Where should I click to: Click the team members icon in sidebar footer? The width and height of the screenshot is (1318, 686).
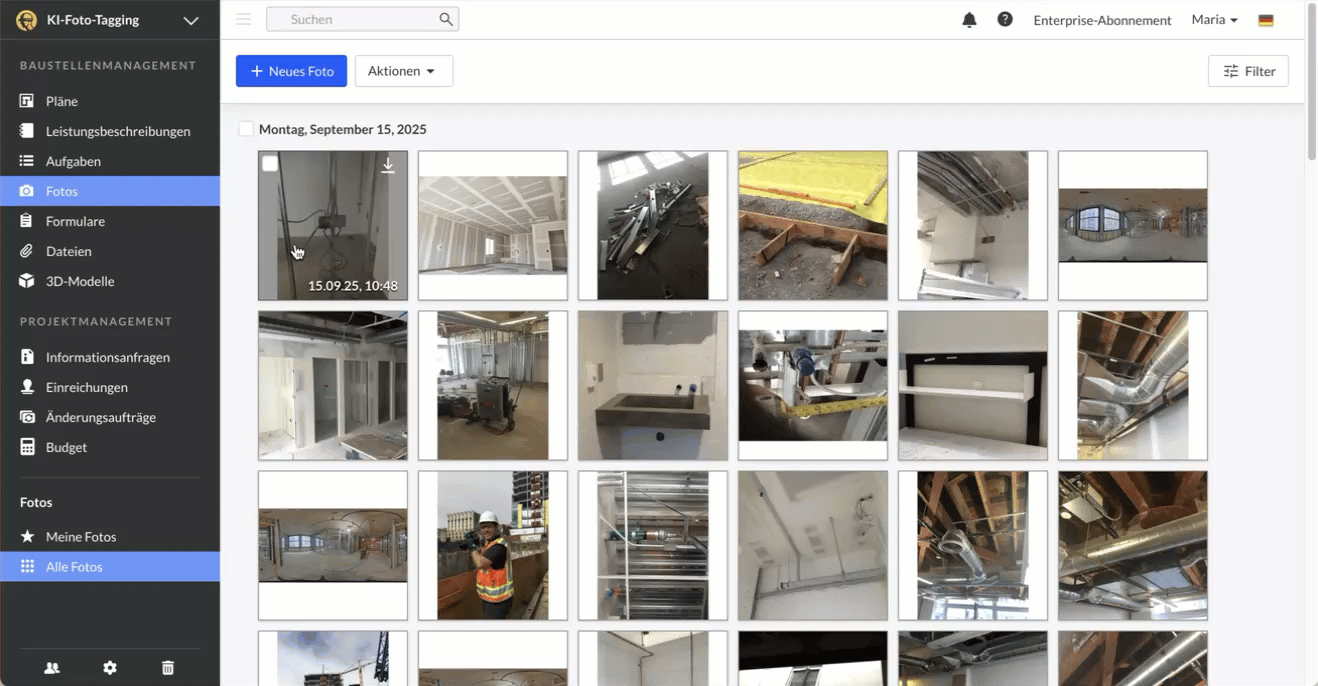pos(52,668)
